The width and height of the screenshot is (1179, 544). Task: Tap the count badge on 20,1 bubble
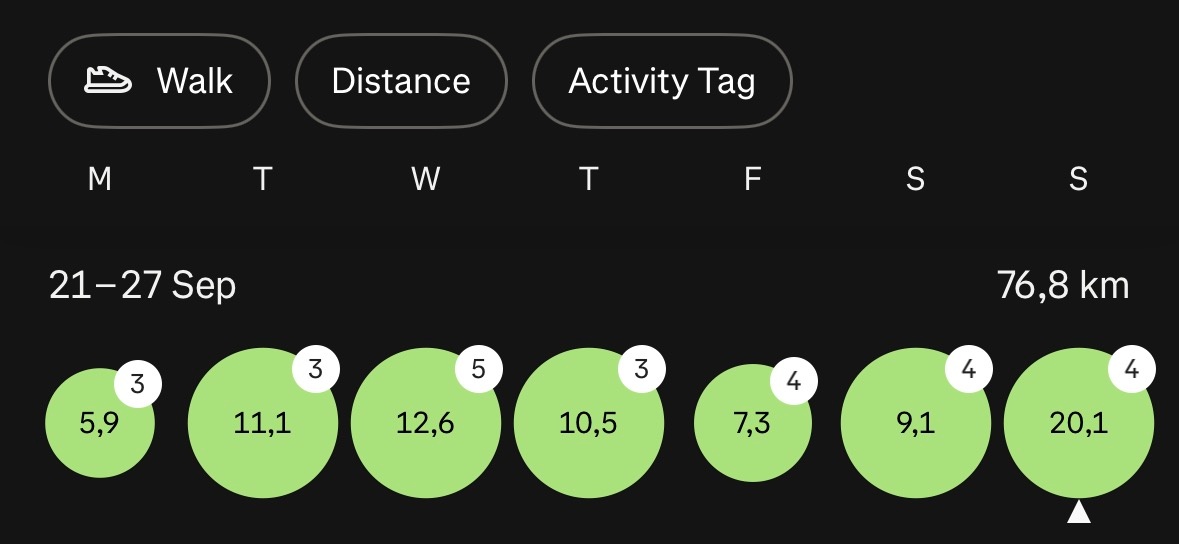pos(1132,369)
